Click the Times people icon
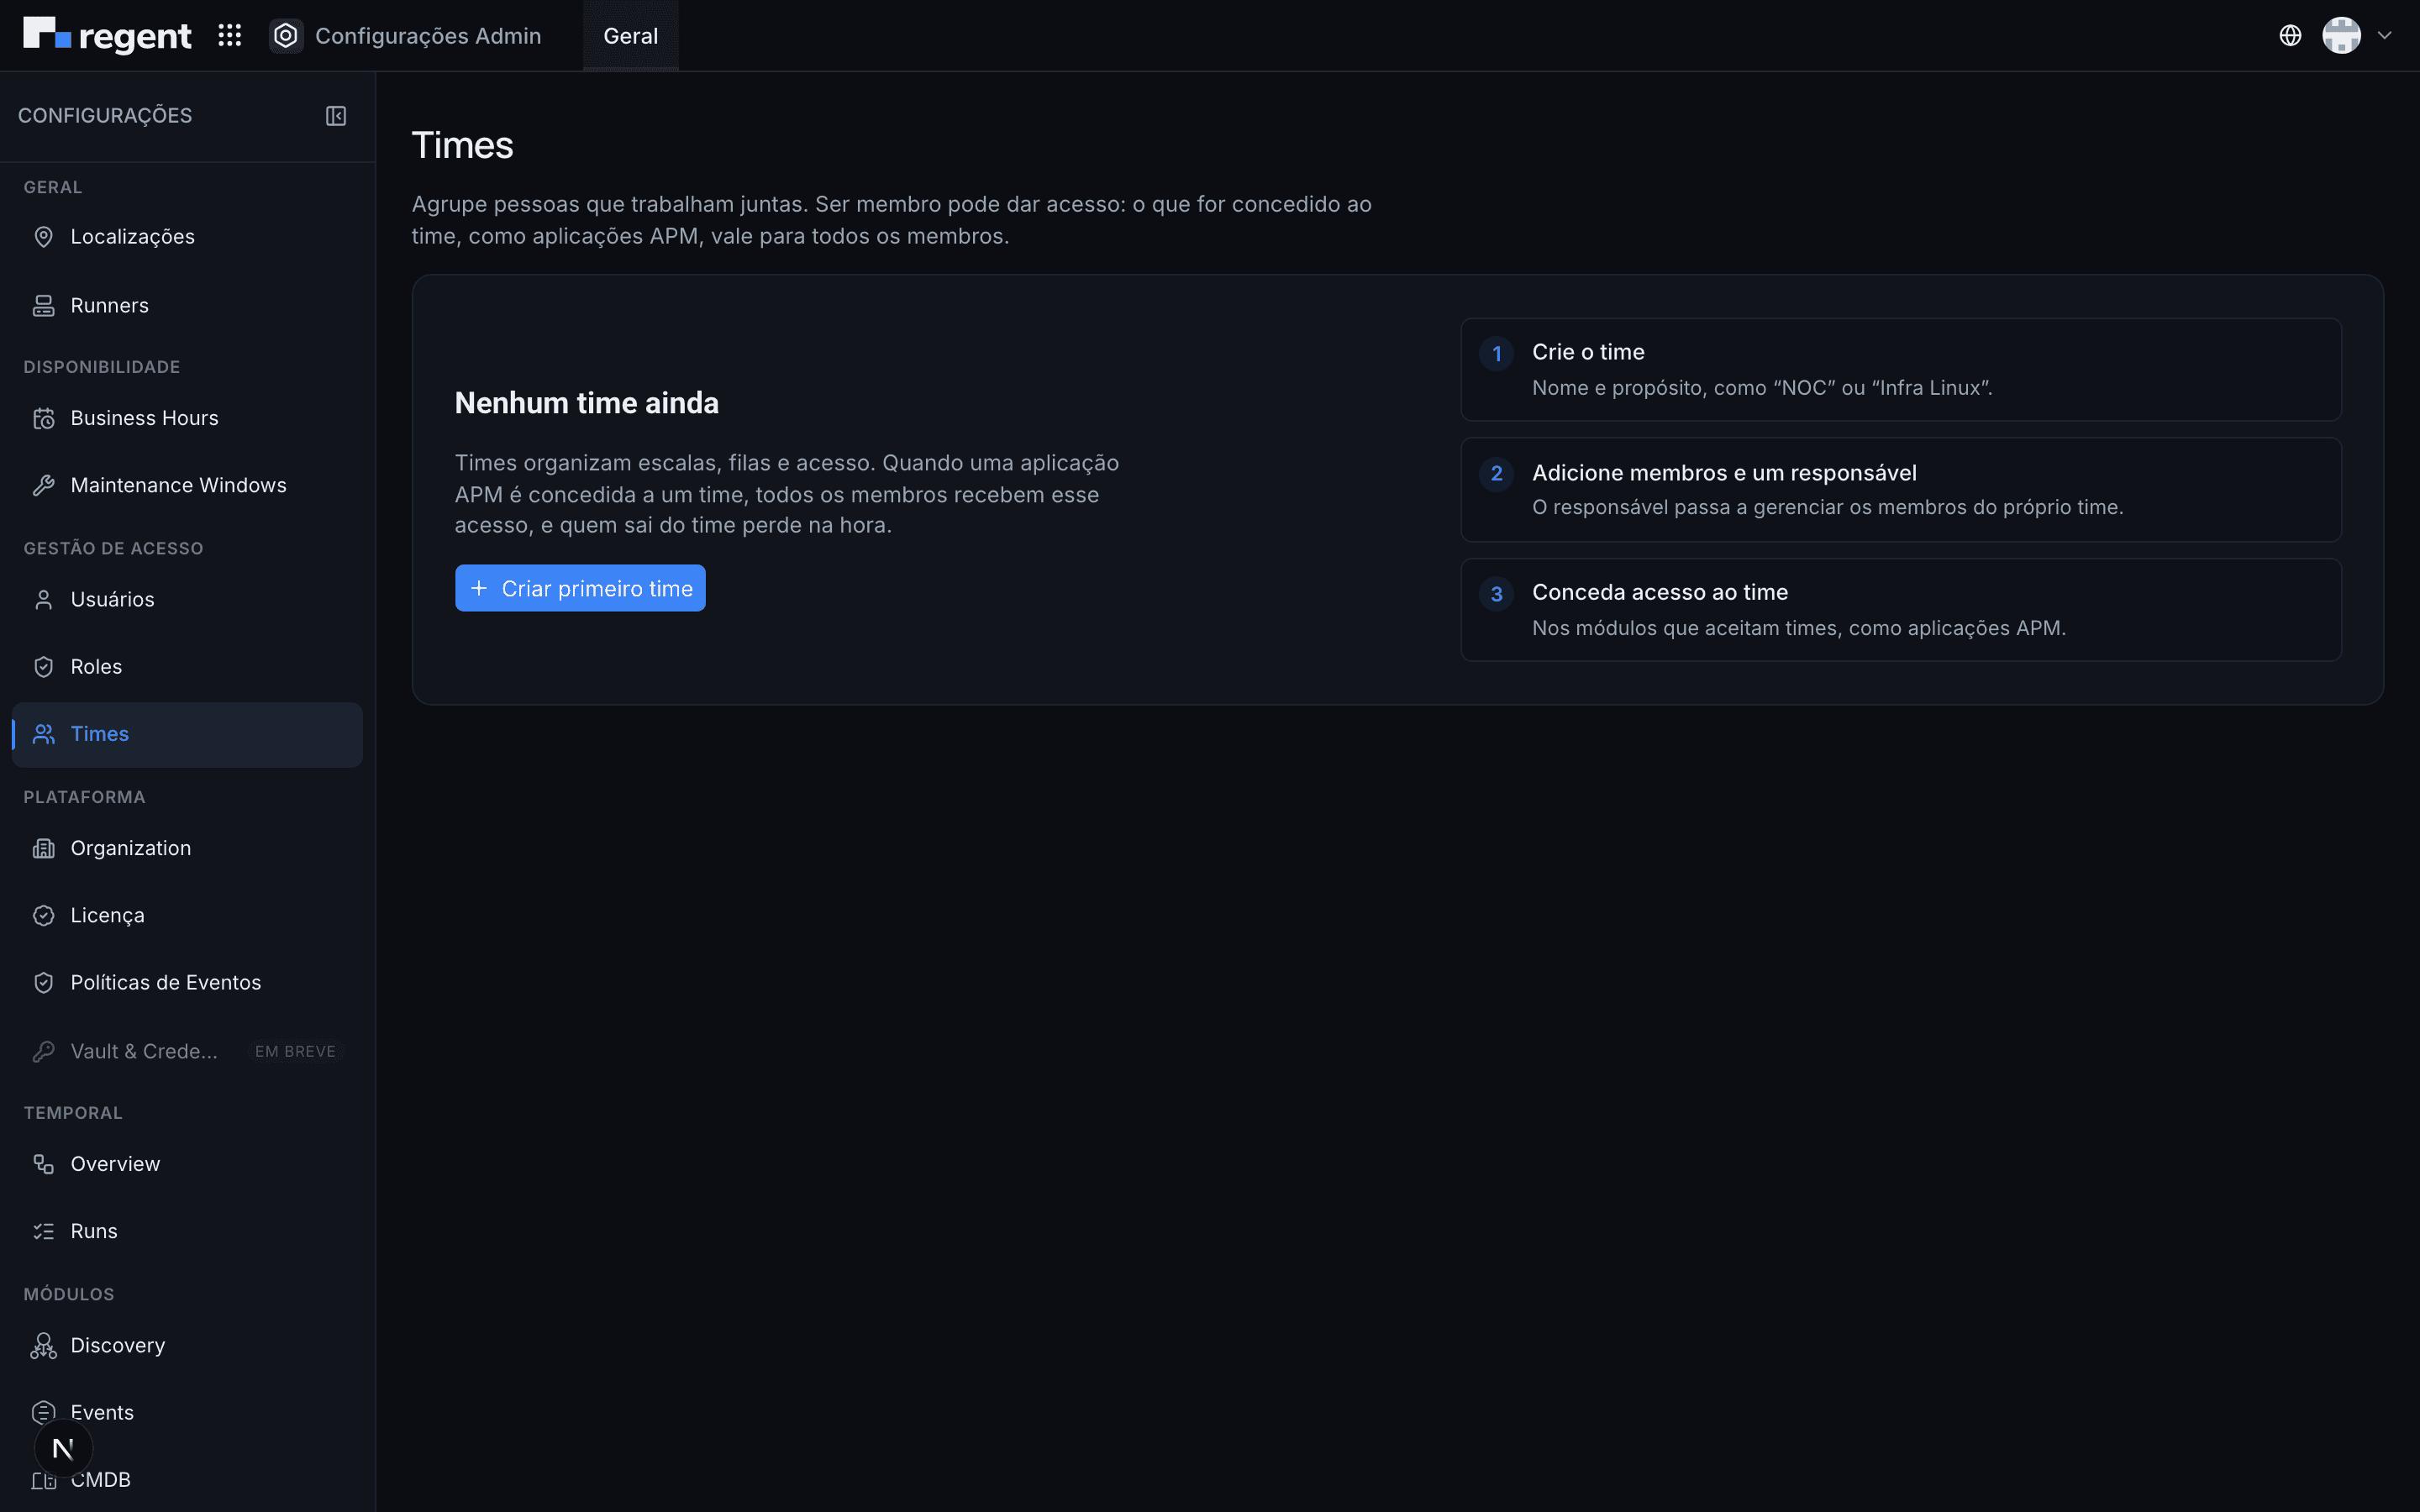 tap(43, 734)
